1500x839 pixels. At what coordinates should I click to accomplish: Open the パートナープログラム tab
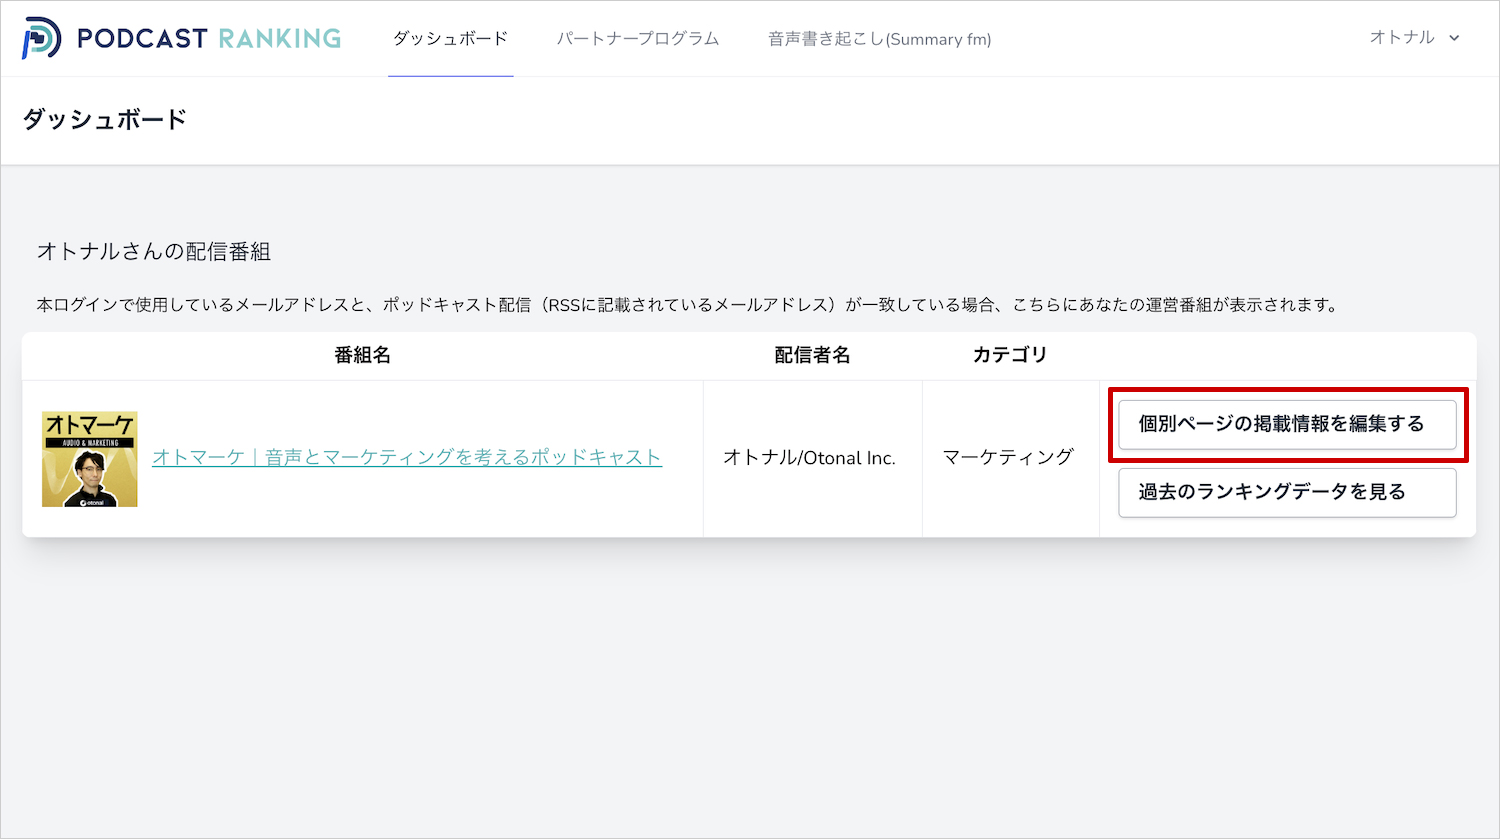pos(637,39)
